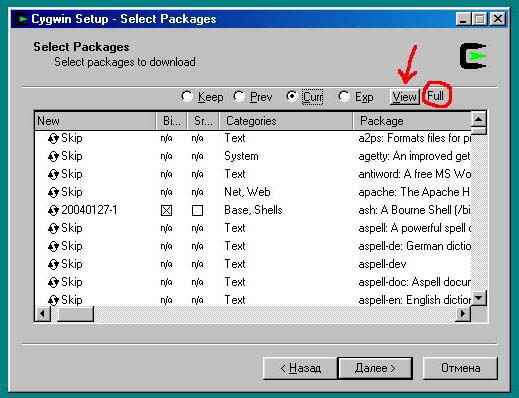
Task: Select the Curr radio button
Action: [x=292, y=97]
